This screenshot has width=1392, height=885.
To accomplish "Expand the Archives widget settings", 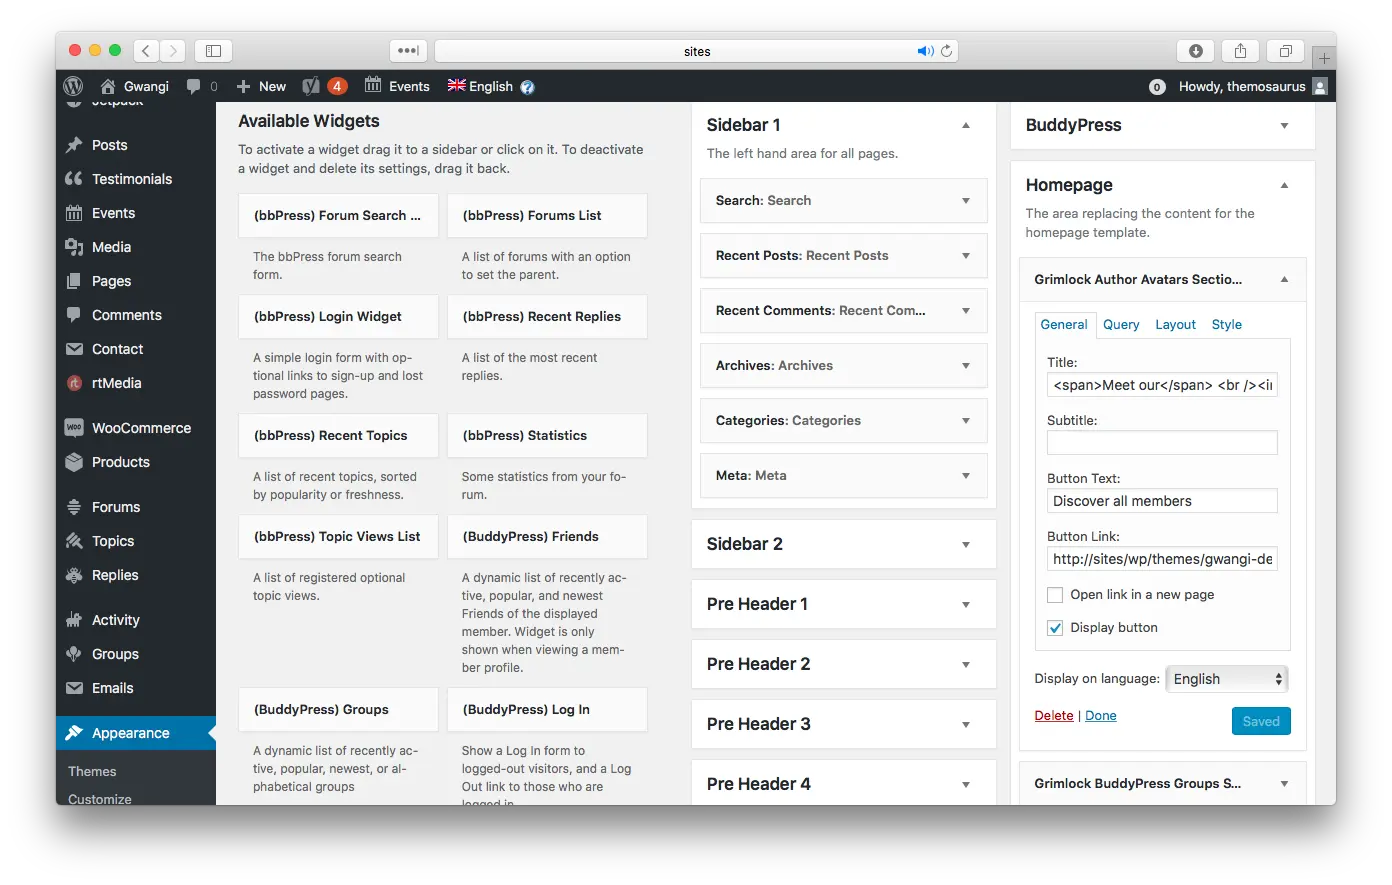I will [x=966, y=366].
